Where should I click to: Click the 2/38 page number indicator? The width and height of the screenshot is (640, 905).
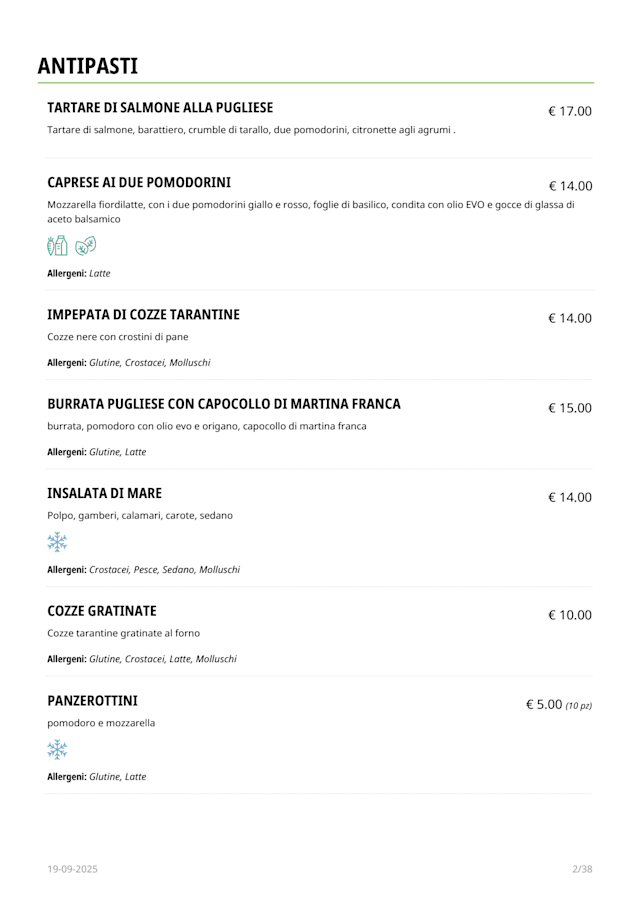tap(582, 869)
